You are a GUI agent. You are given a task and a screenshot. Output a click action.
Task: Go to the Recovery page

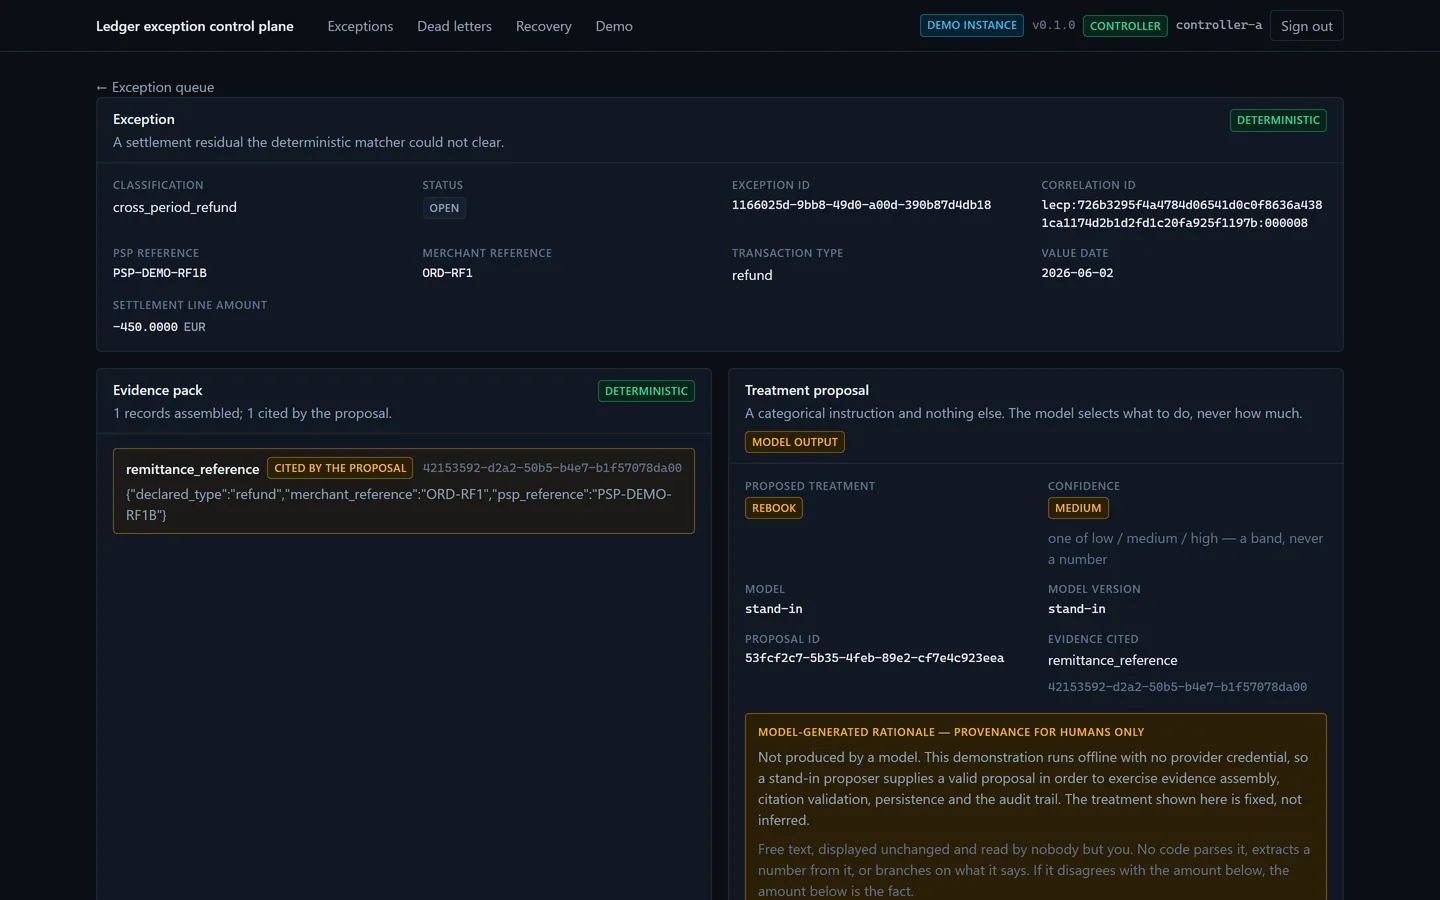point(543,26)
